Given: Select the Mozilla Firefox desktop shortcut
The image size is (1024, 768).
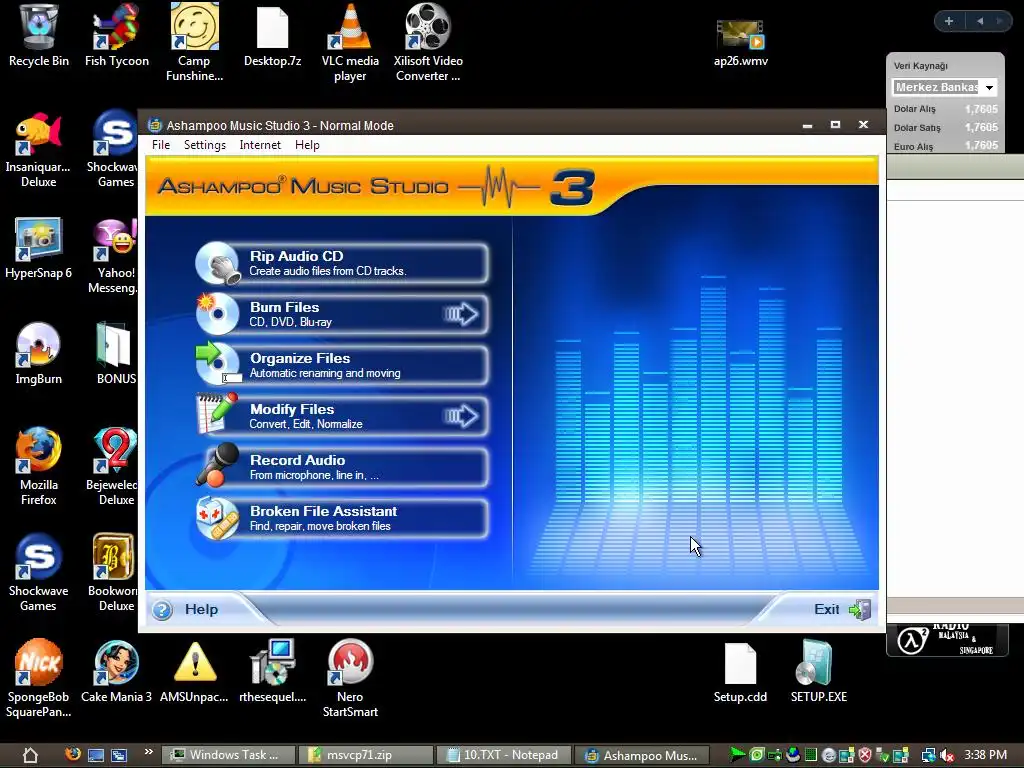Looking at the screenshot, I should (x=39, y=467).
